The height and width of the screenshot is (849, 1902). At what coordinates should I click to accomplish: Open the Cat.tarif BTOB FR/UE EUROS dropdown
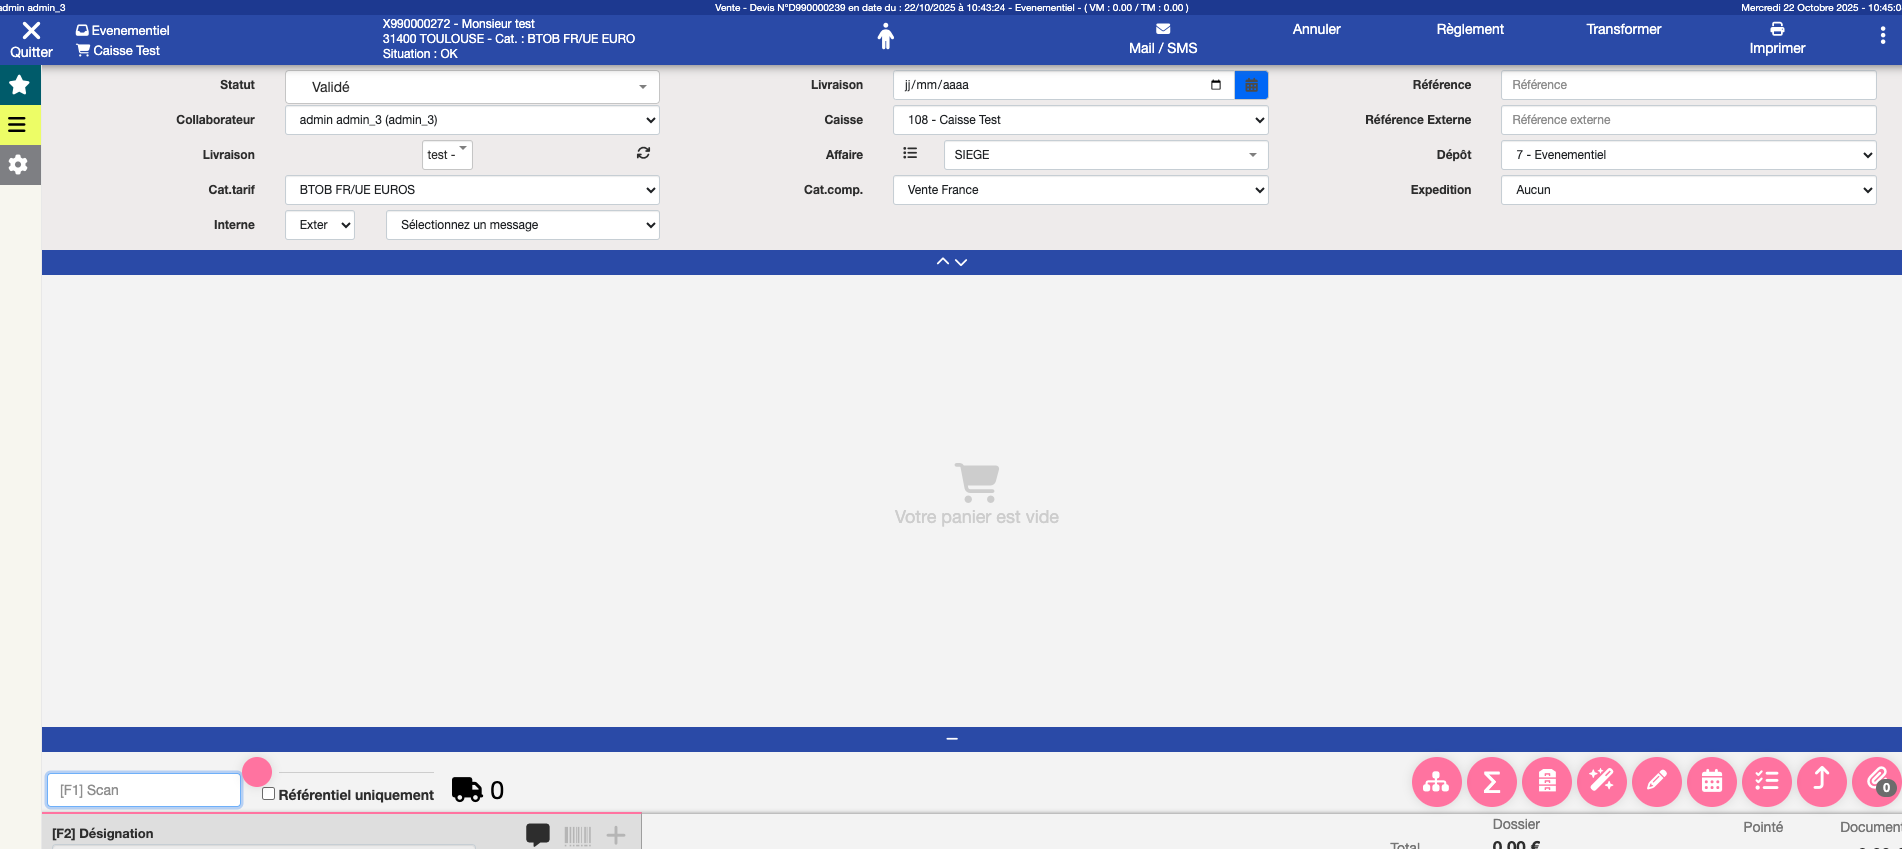[472, 190]
